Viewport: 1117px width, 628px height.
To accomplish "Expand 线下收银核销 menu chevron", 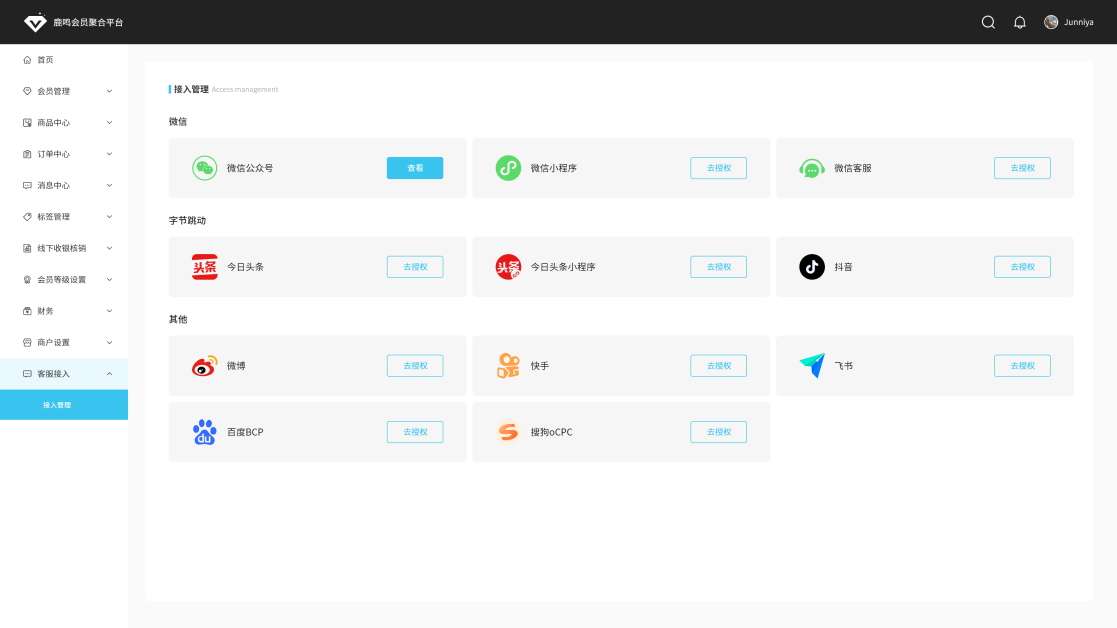I will tap(109, 248).
